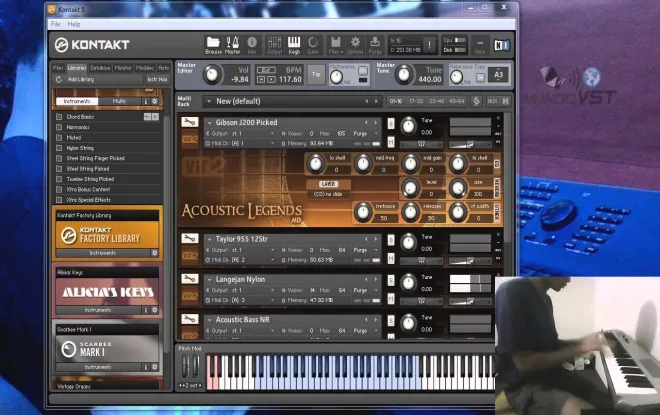The height and width of the screenshot is (415, 660).
Task: Click the NI logo icon
Action: 501,45
